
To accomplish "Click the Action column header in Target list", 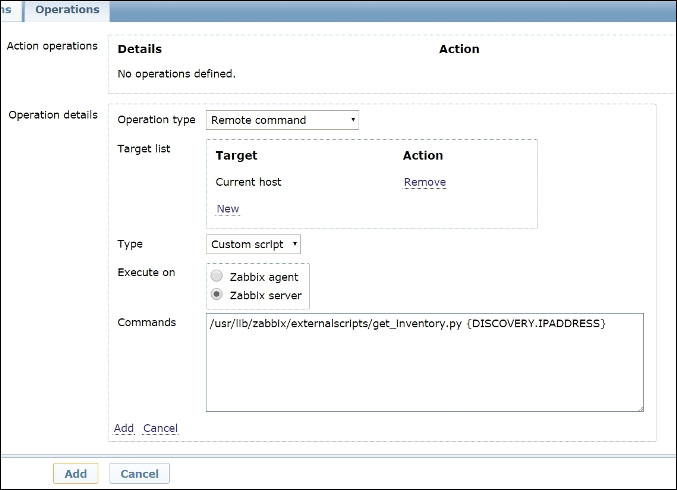I will [423, 156].
